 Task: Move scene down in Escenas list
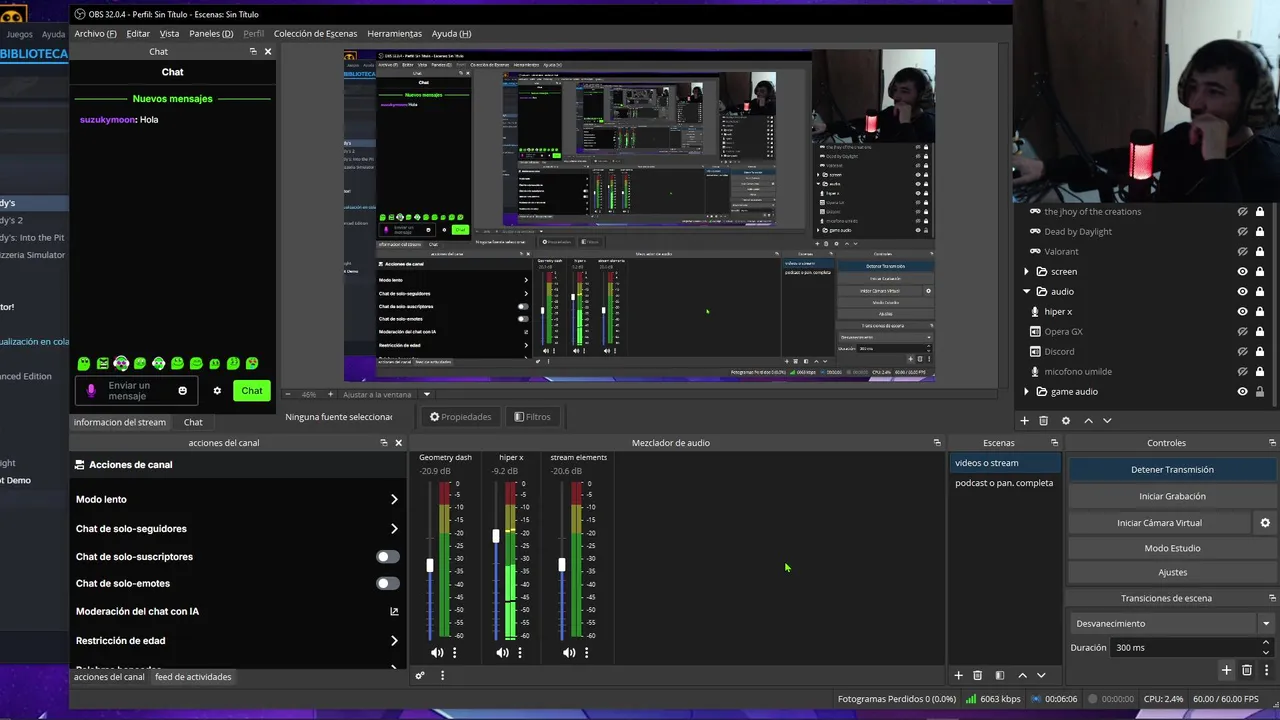1041,675
